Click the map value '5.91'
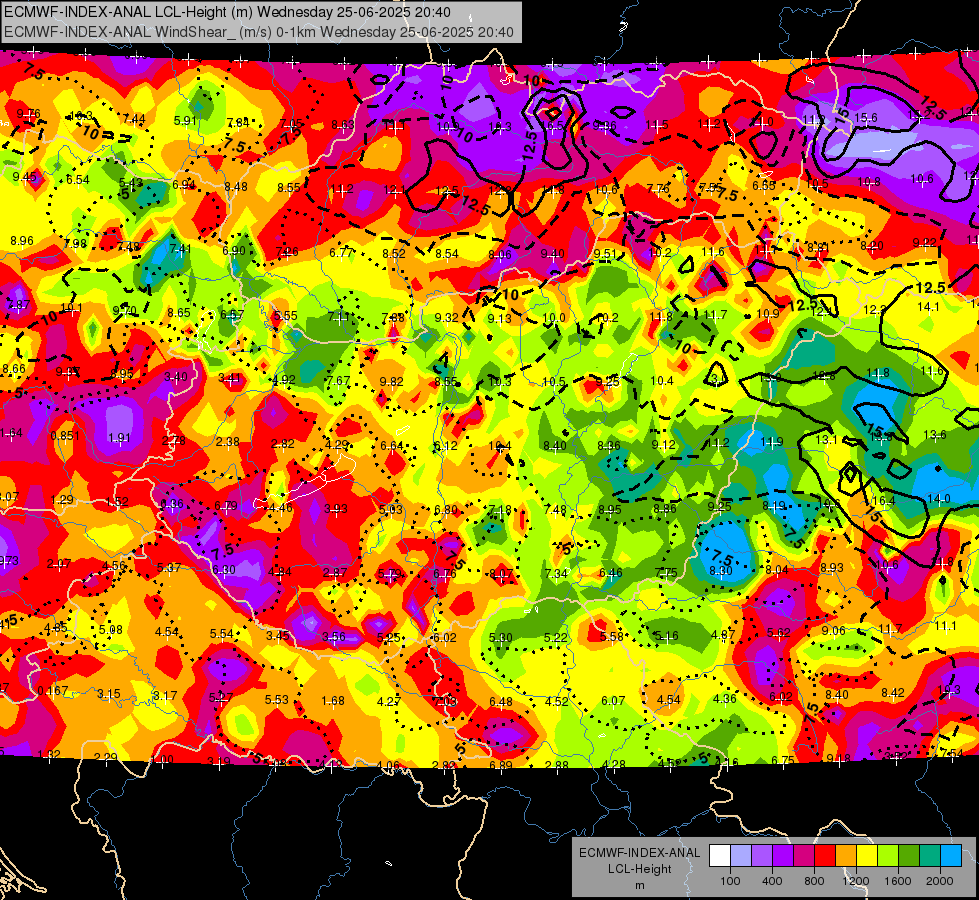979x900 pixels. (x=185, y=121)
